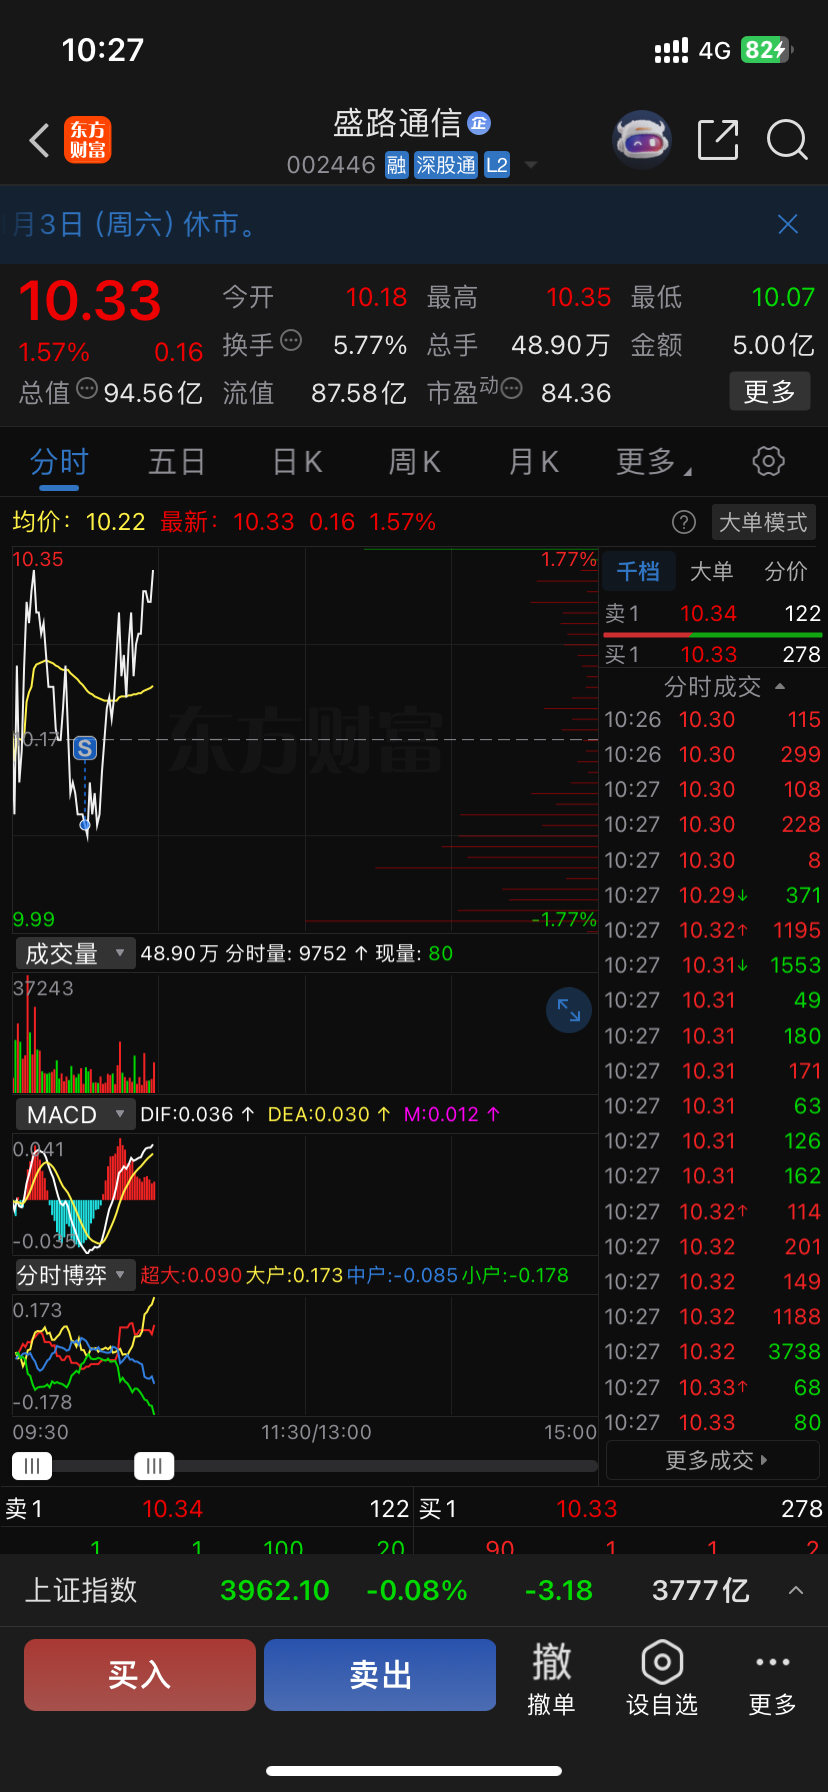Screen dimensions: 828x1792
Task: Tap the 金额 5.00亿 value
Action: [773, 345]
